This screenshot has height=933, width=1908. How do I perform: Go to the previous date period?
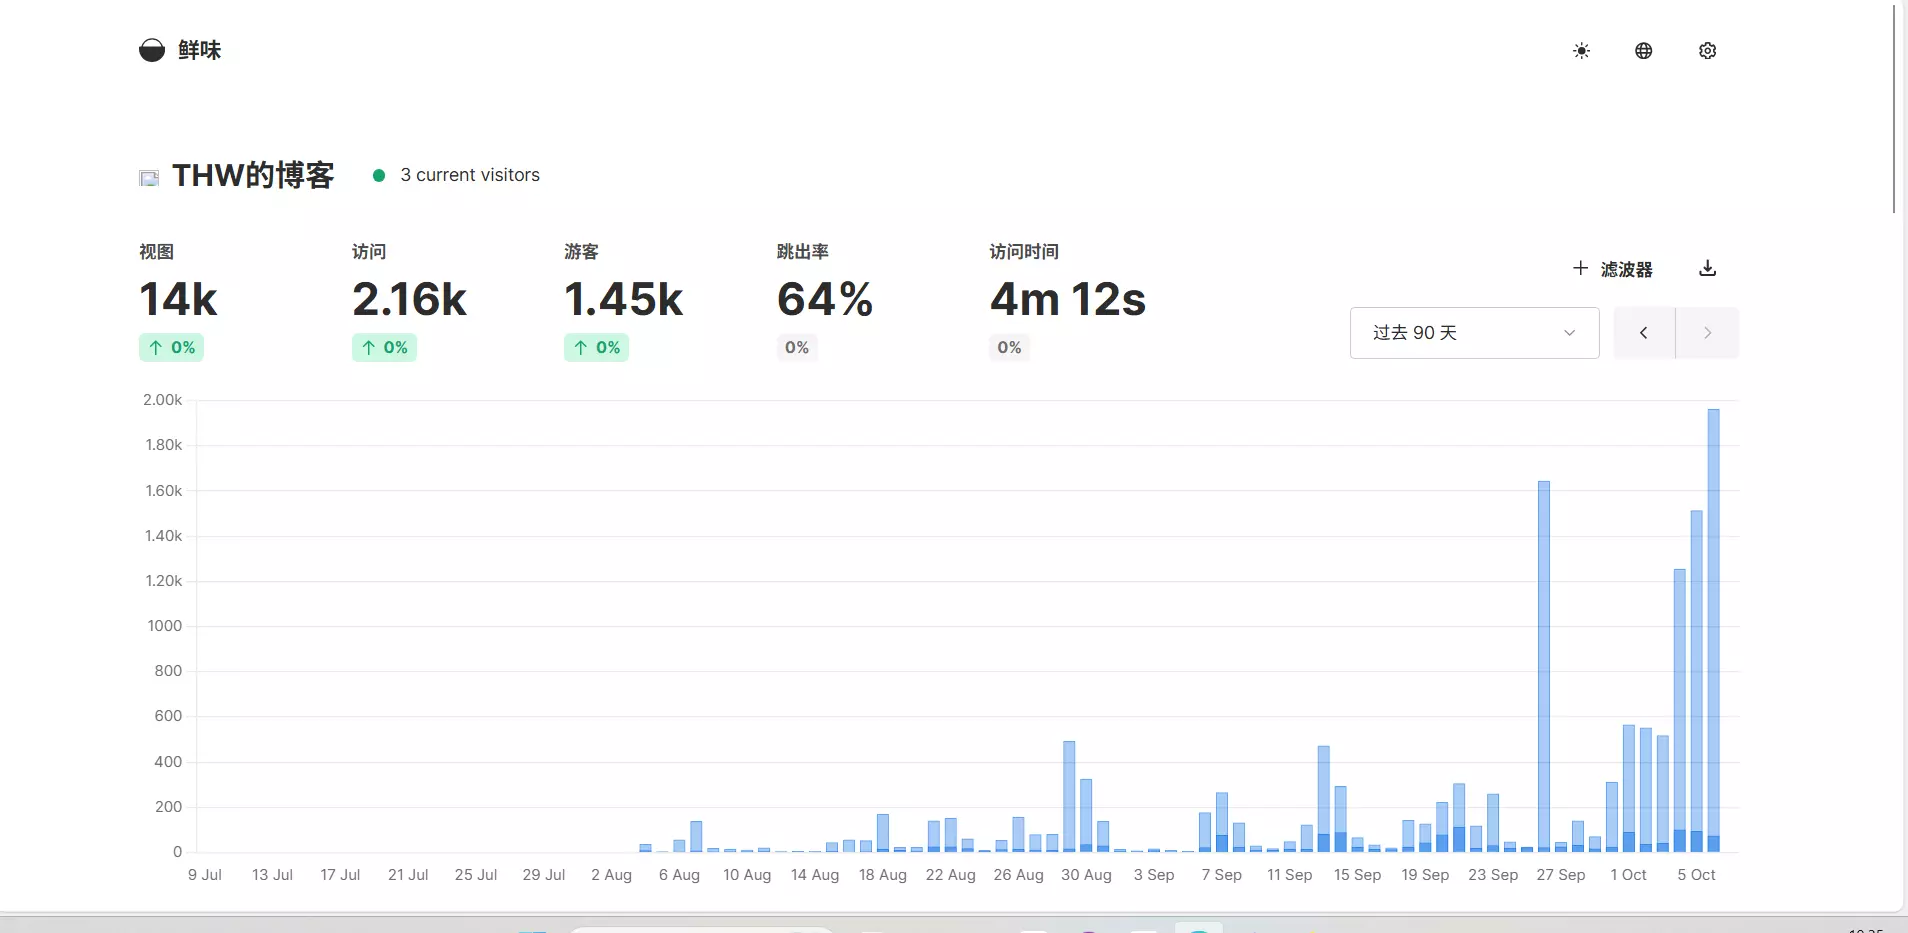point(1643,333)
